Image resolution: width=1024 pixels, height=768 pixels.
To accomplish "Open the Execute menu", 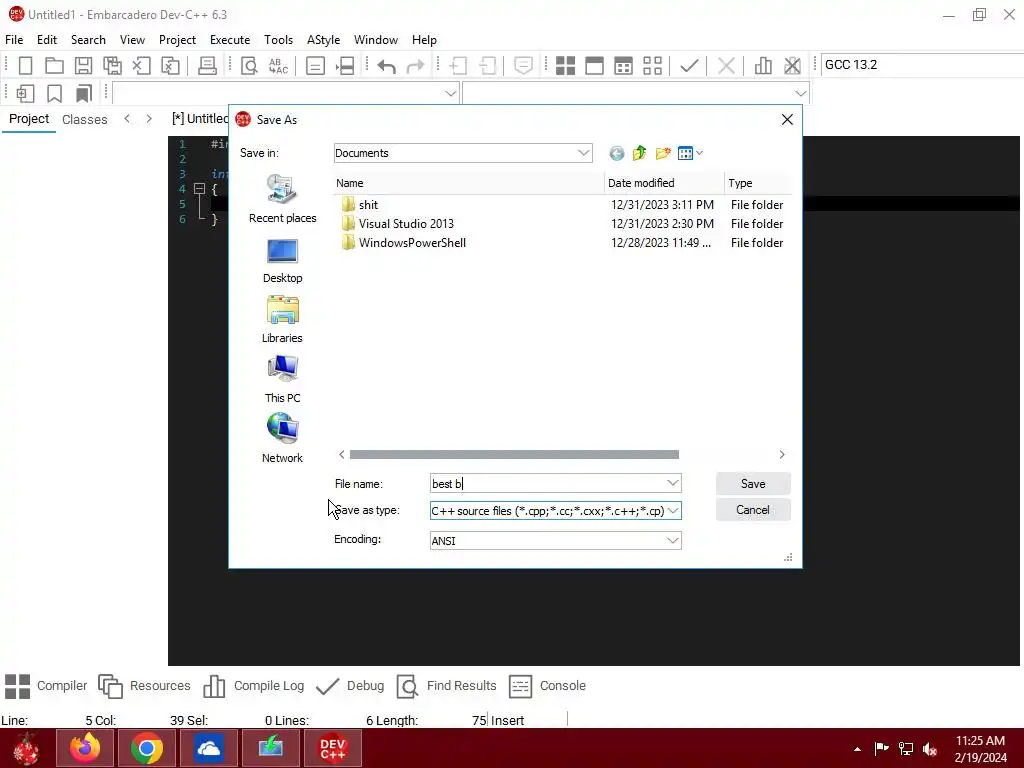I will [230, 40].
